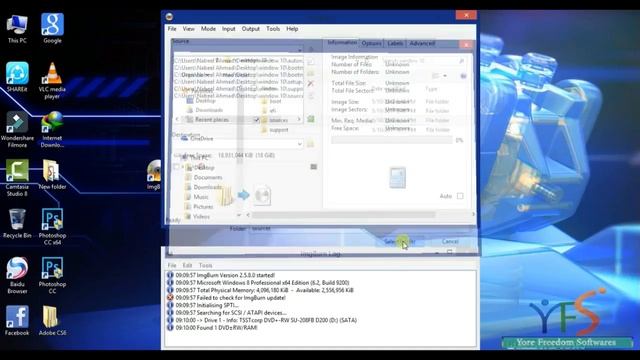
Task: Expand the Destination dropdown
Action: coord(300,144)
